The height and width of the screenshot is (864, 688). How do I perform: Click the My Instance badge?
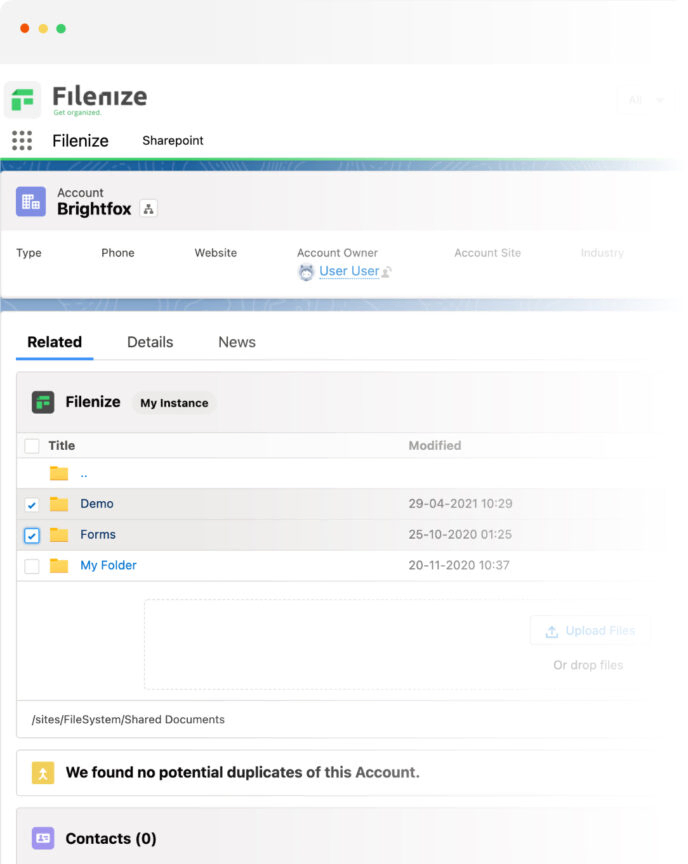pos(174,403)
